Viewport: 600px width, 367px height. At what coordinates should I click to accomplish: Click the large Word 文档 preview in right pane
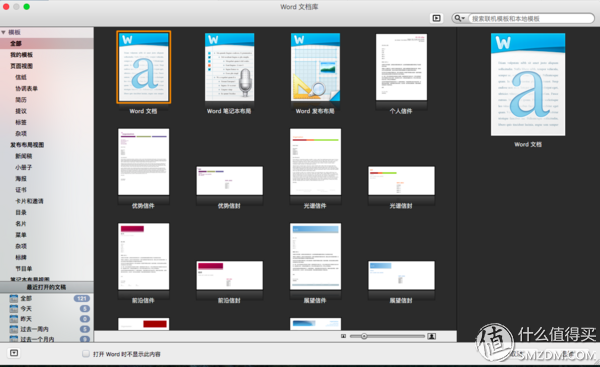click(528, 84)
